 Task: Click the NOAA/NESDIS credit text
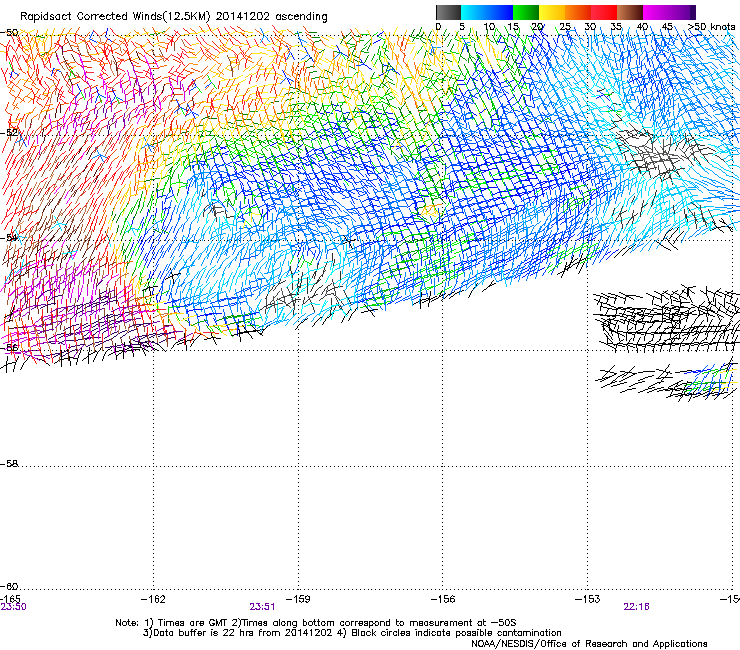589,644
